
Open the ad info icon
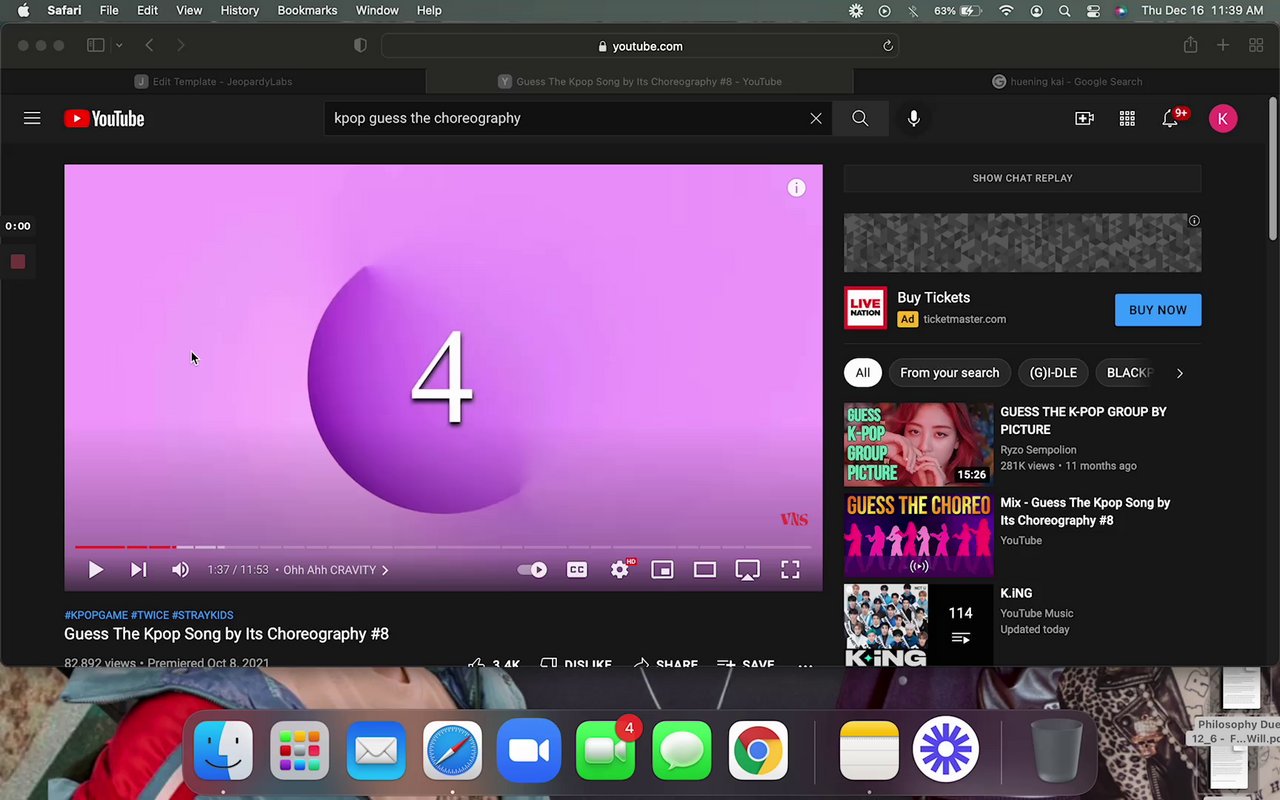tap(1194, 221)
